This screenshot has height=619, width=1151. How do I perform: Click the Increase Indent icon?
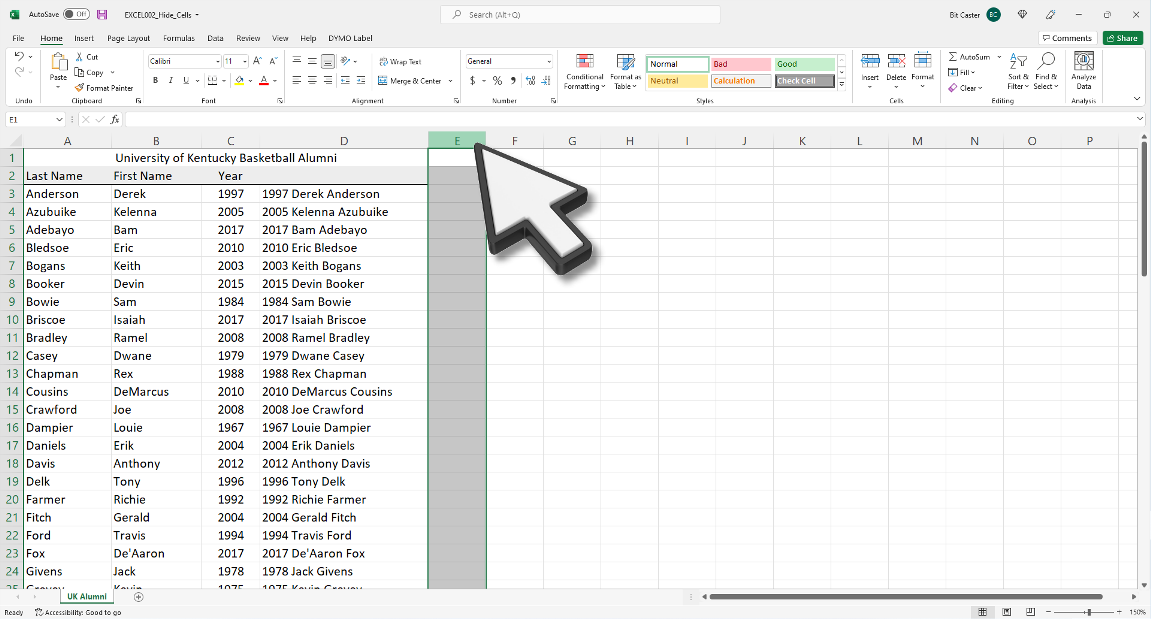click(x=360, y=81)
